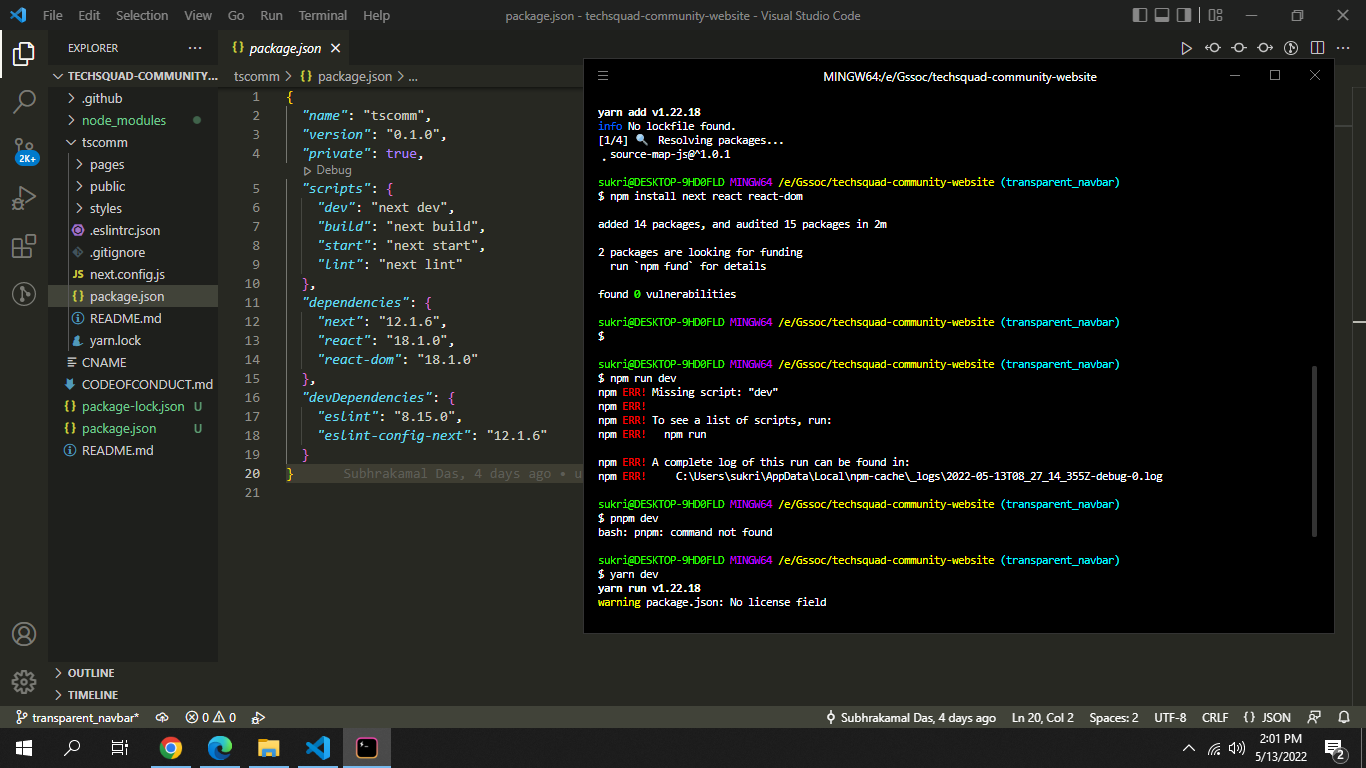Expand the TIMELINE section
The image size is (1366, 768).
(133, 695)
